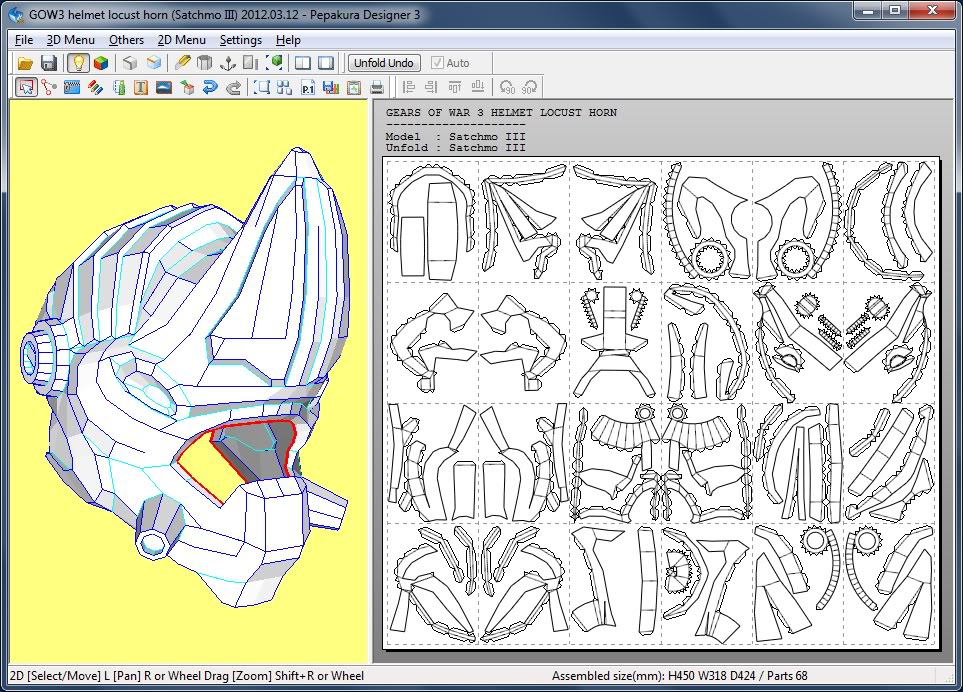Click the blue picture image tool icon
This screenshot has width=963, height=692.
(164, 87)
